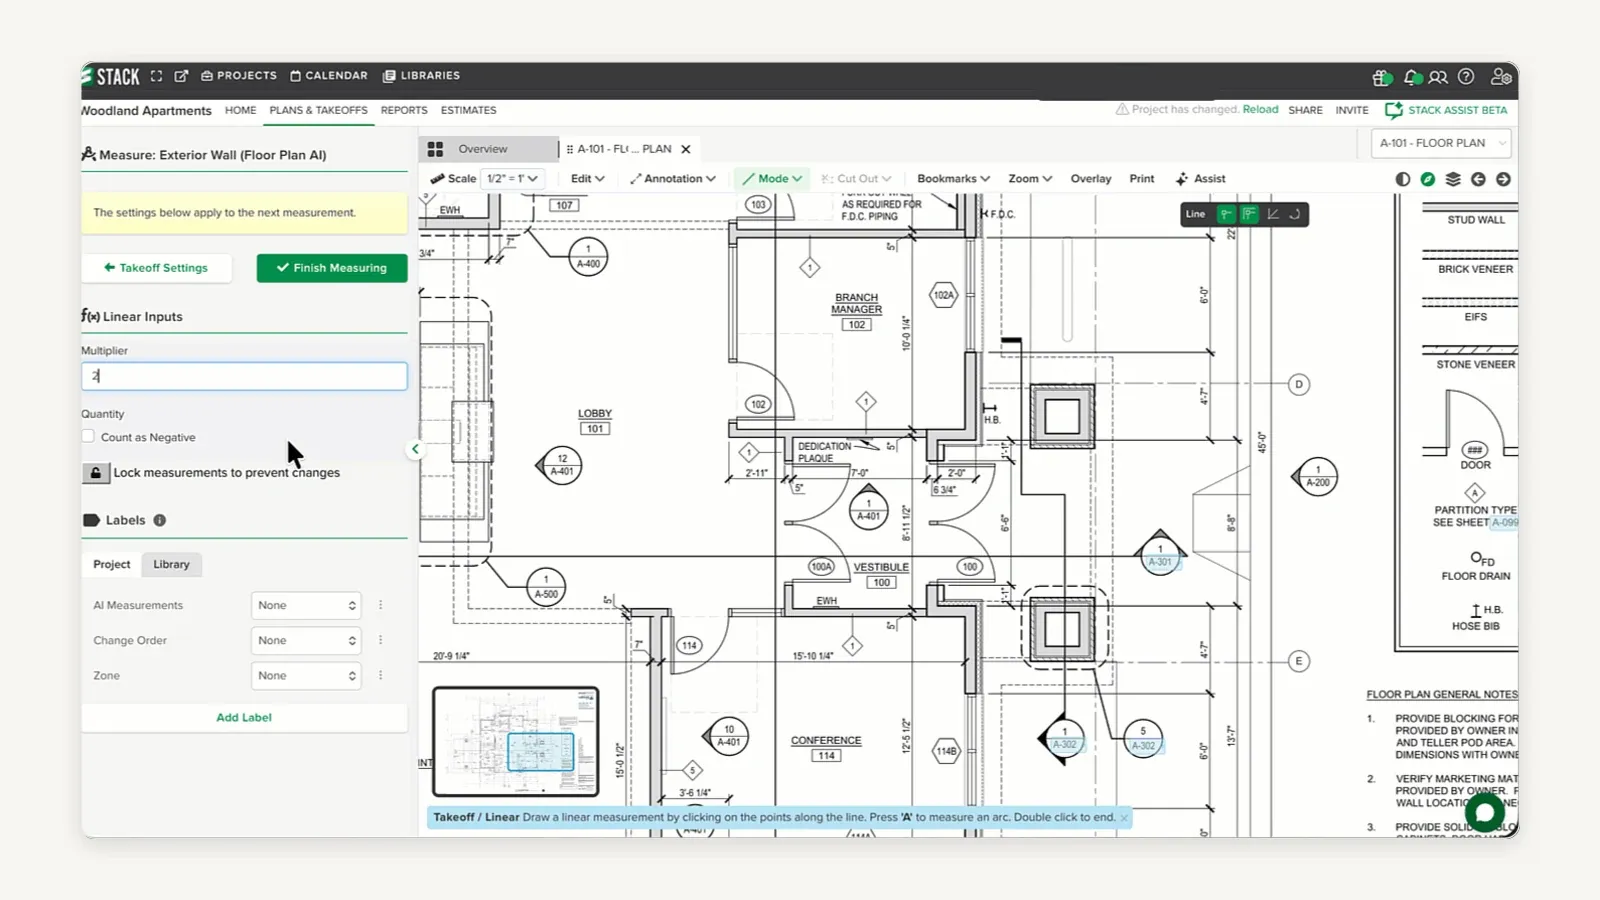Click SHARE button

point(1305,110)
